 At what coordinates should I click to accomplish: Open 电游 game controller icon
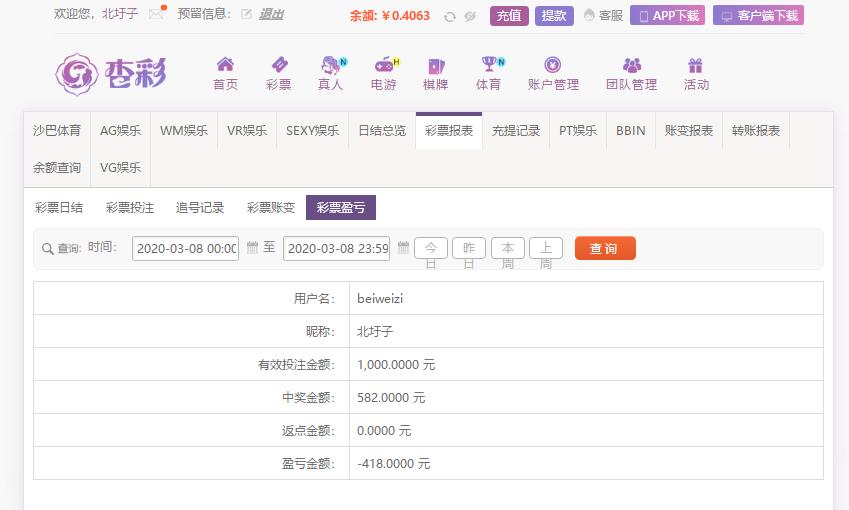tap(384, 64)
